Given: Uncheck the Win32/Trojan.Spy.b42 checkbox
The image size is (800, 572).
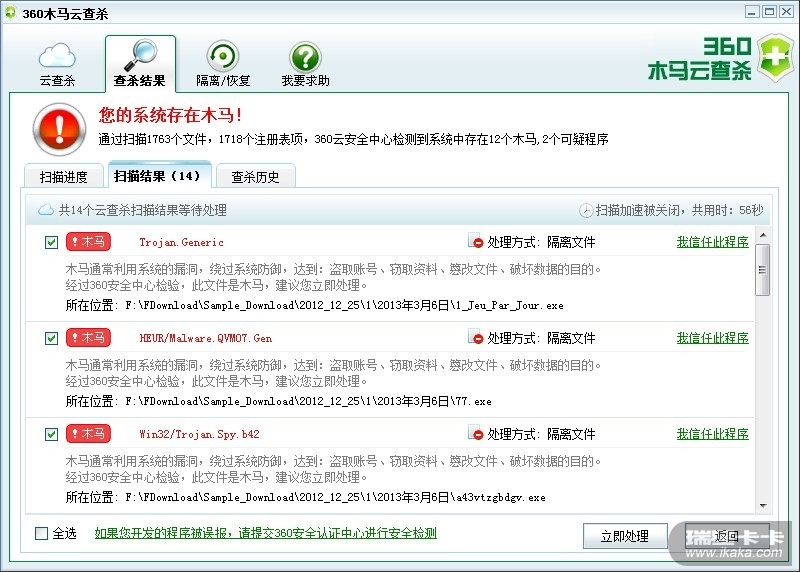Looking at the screenshot, I should point(52,434).
